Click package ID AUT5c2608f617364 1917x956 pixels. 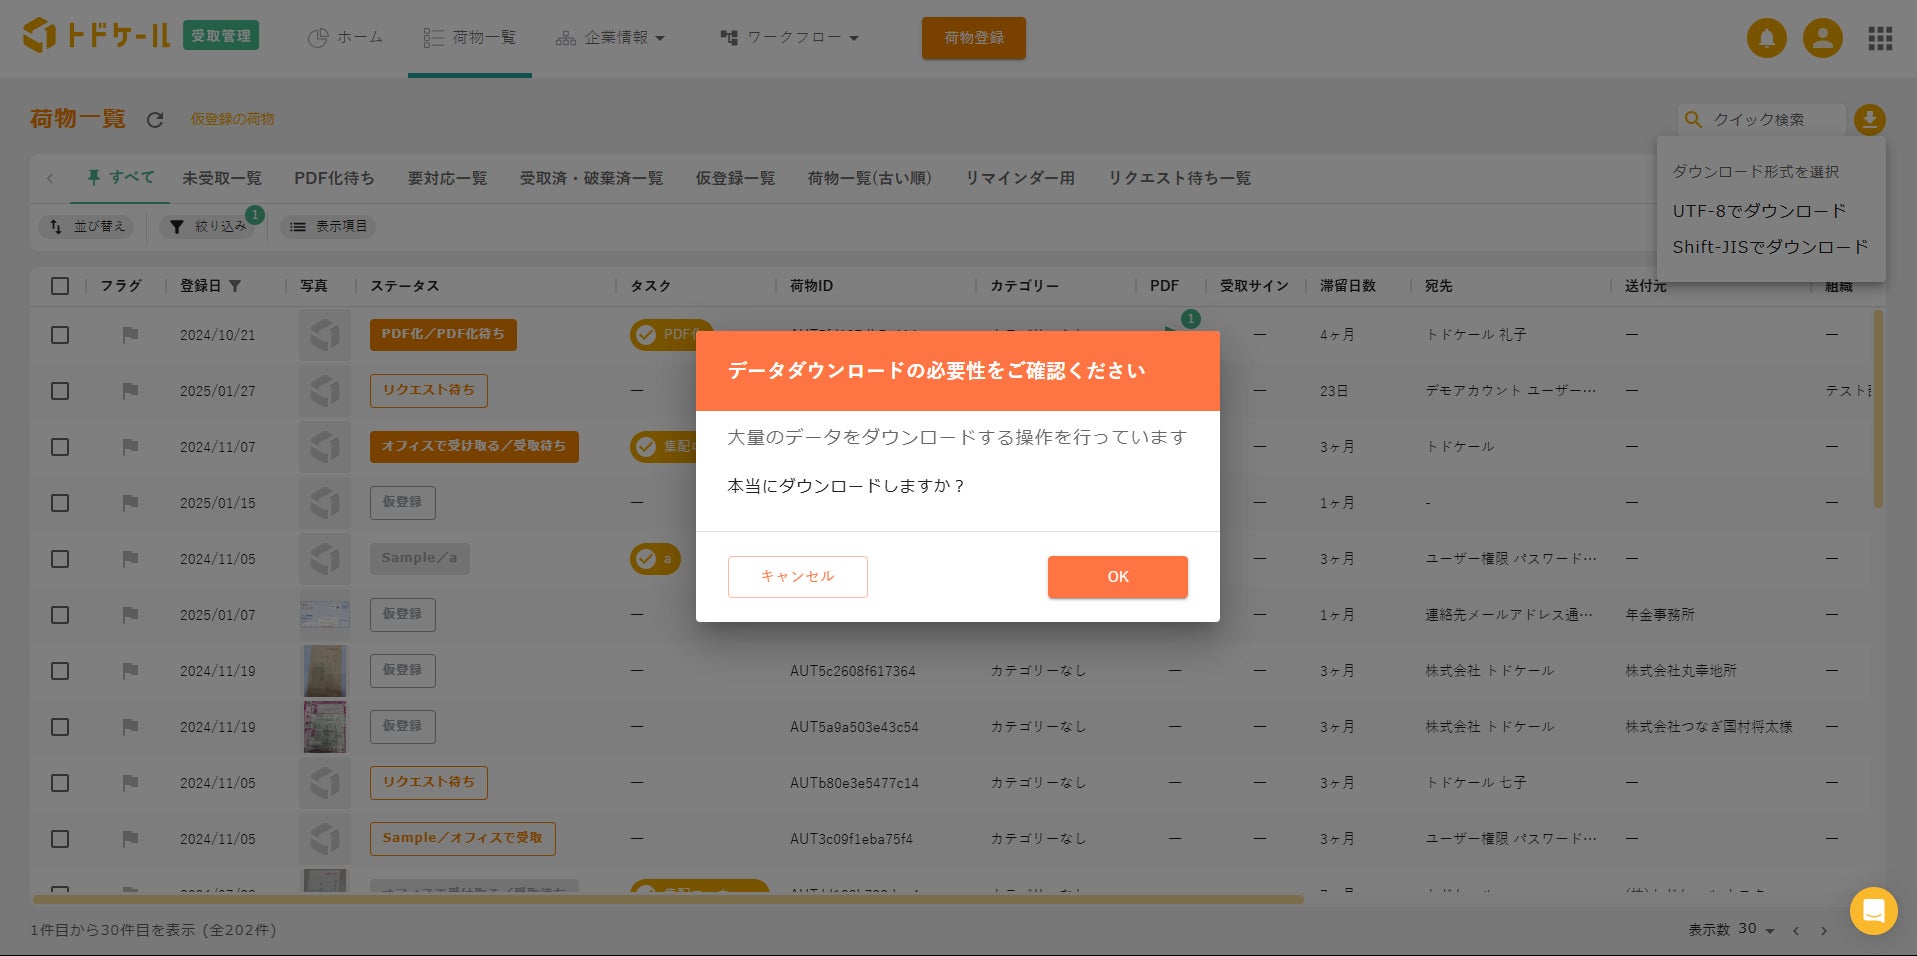(x=853, y=671)
